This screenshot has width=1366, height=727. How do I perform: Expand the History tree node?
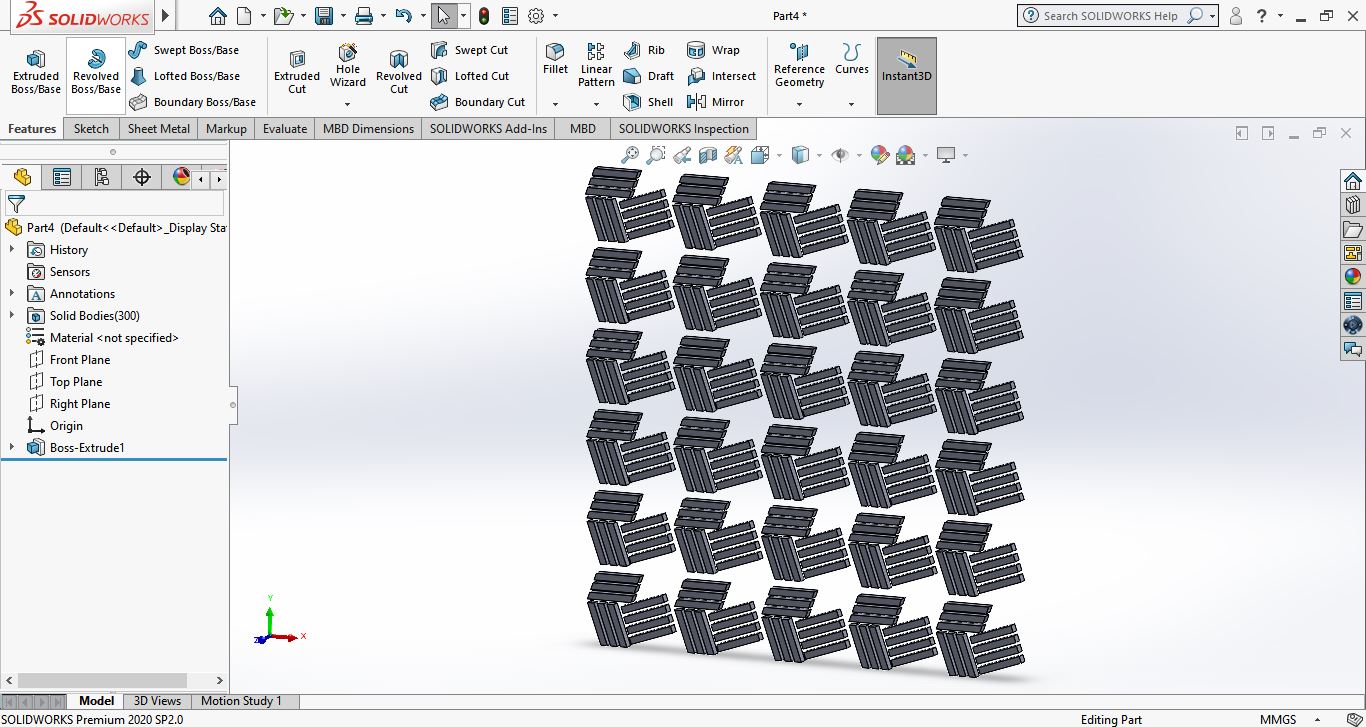pyautogui.click(x=12, y=250)
